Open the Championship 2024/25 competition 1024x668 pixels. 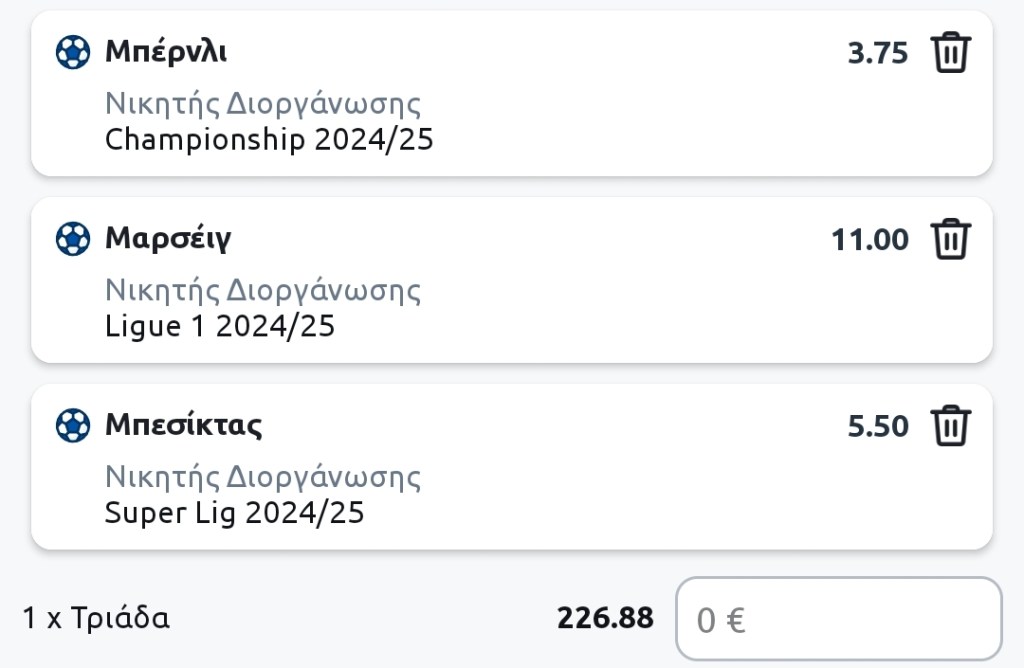(x=269, y=139)
